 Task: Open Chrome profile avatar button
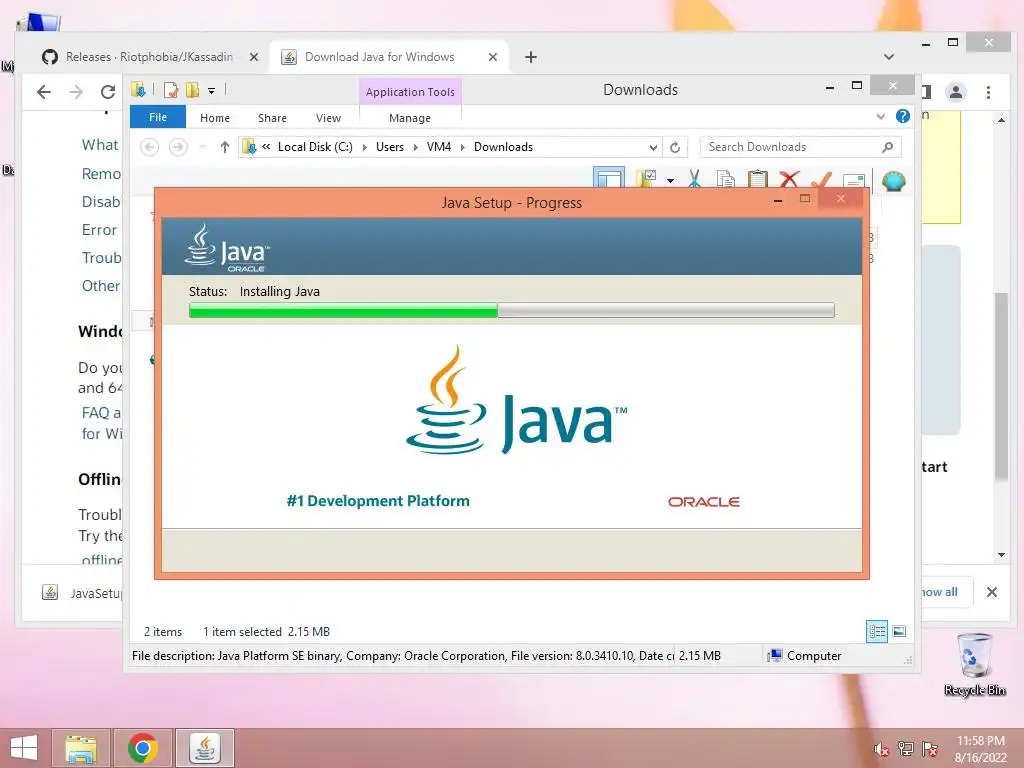[955, 92]
